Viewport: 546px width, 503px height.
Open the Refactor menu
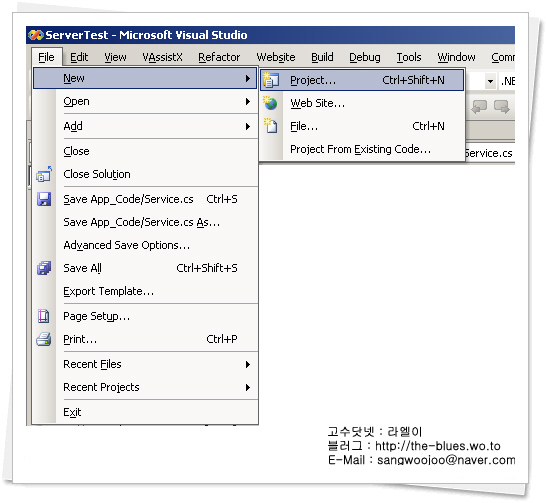219,57
